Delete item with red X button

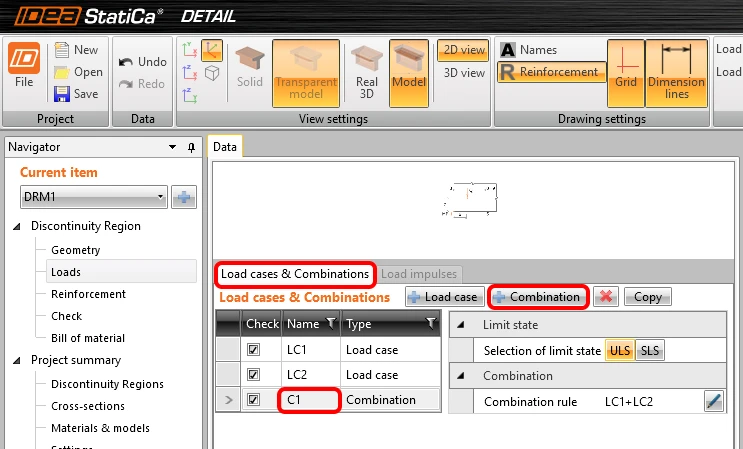click(606, 297)
